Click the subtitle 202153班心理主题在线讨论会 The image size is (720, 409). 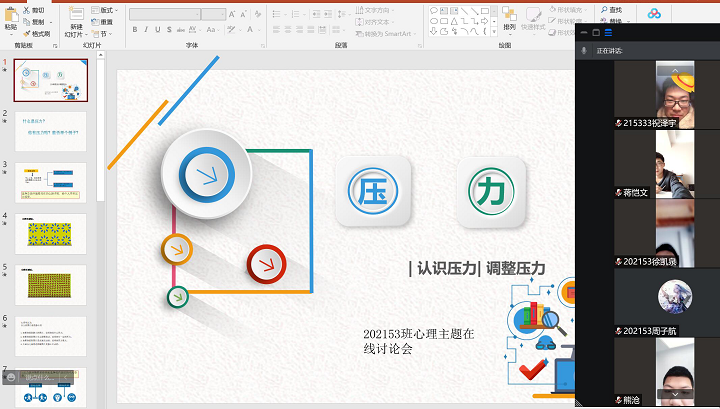[418, 341]
